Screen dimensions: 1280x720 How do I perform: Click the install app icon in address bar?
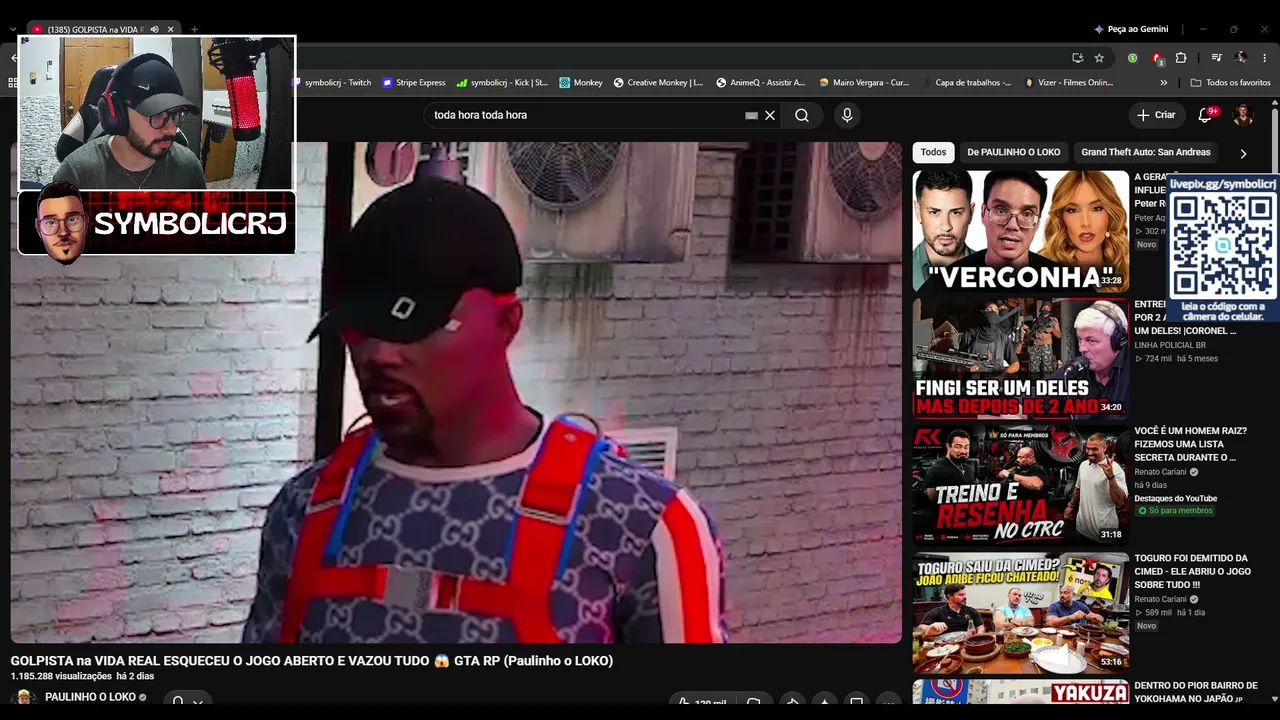1077,58
